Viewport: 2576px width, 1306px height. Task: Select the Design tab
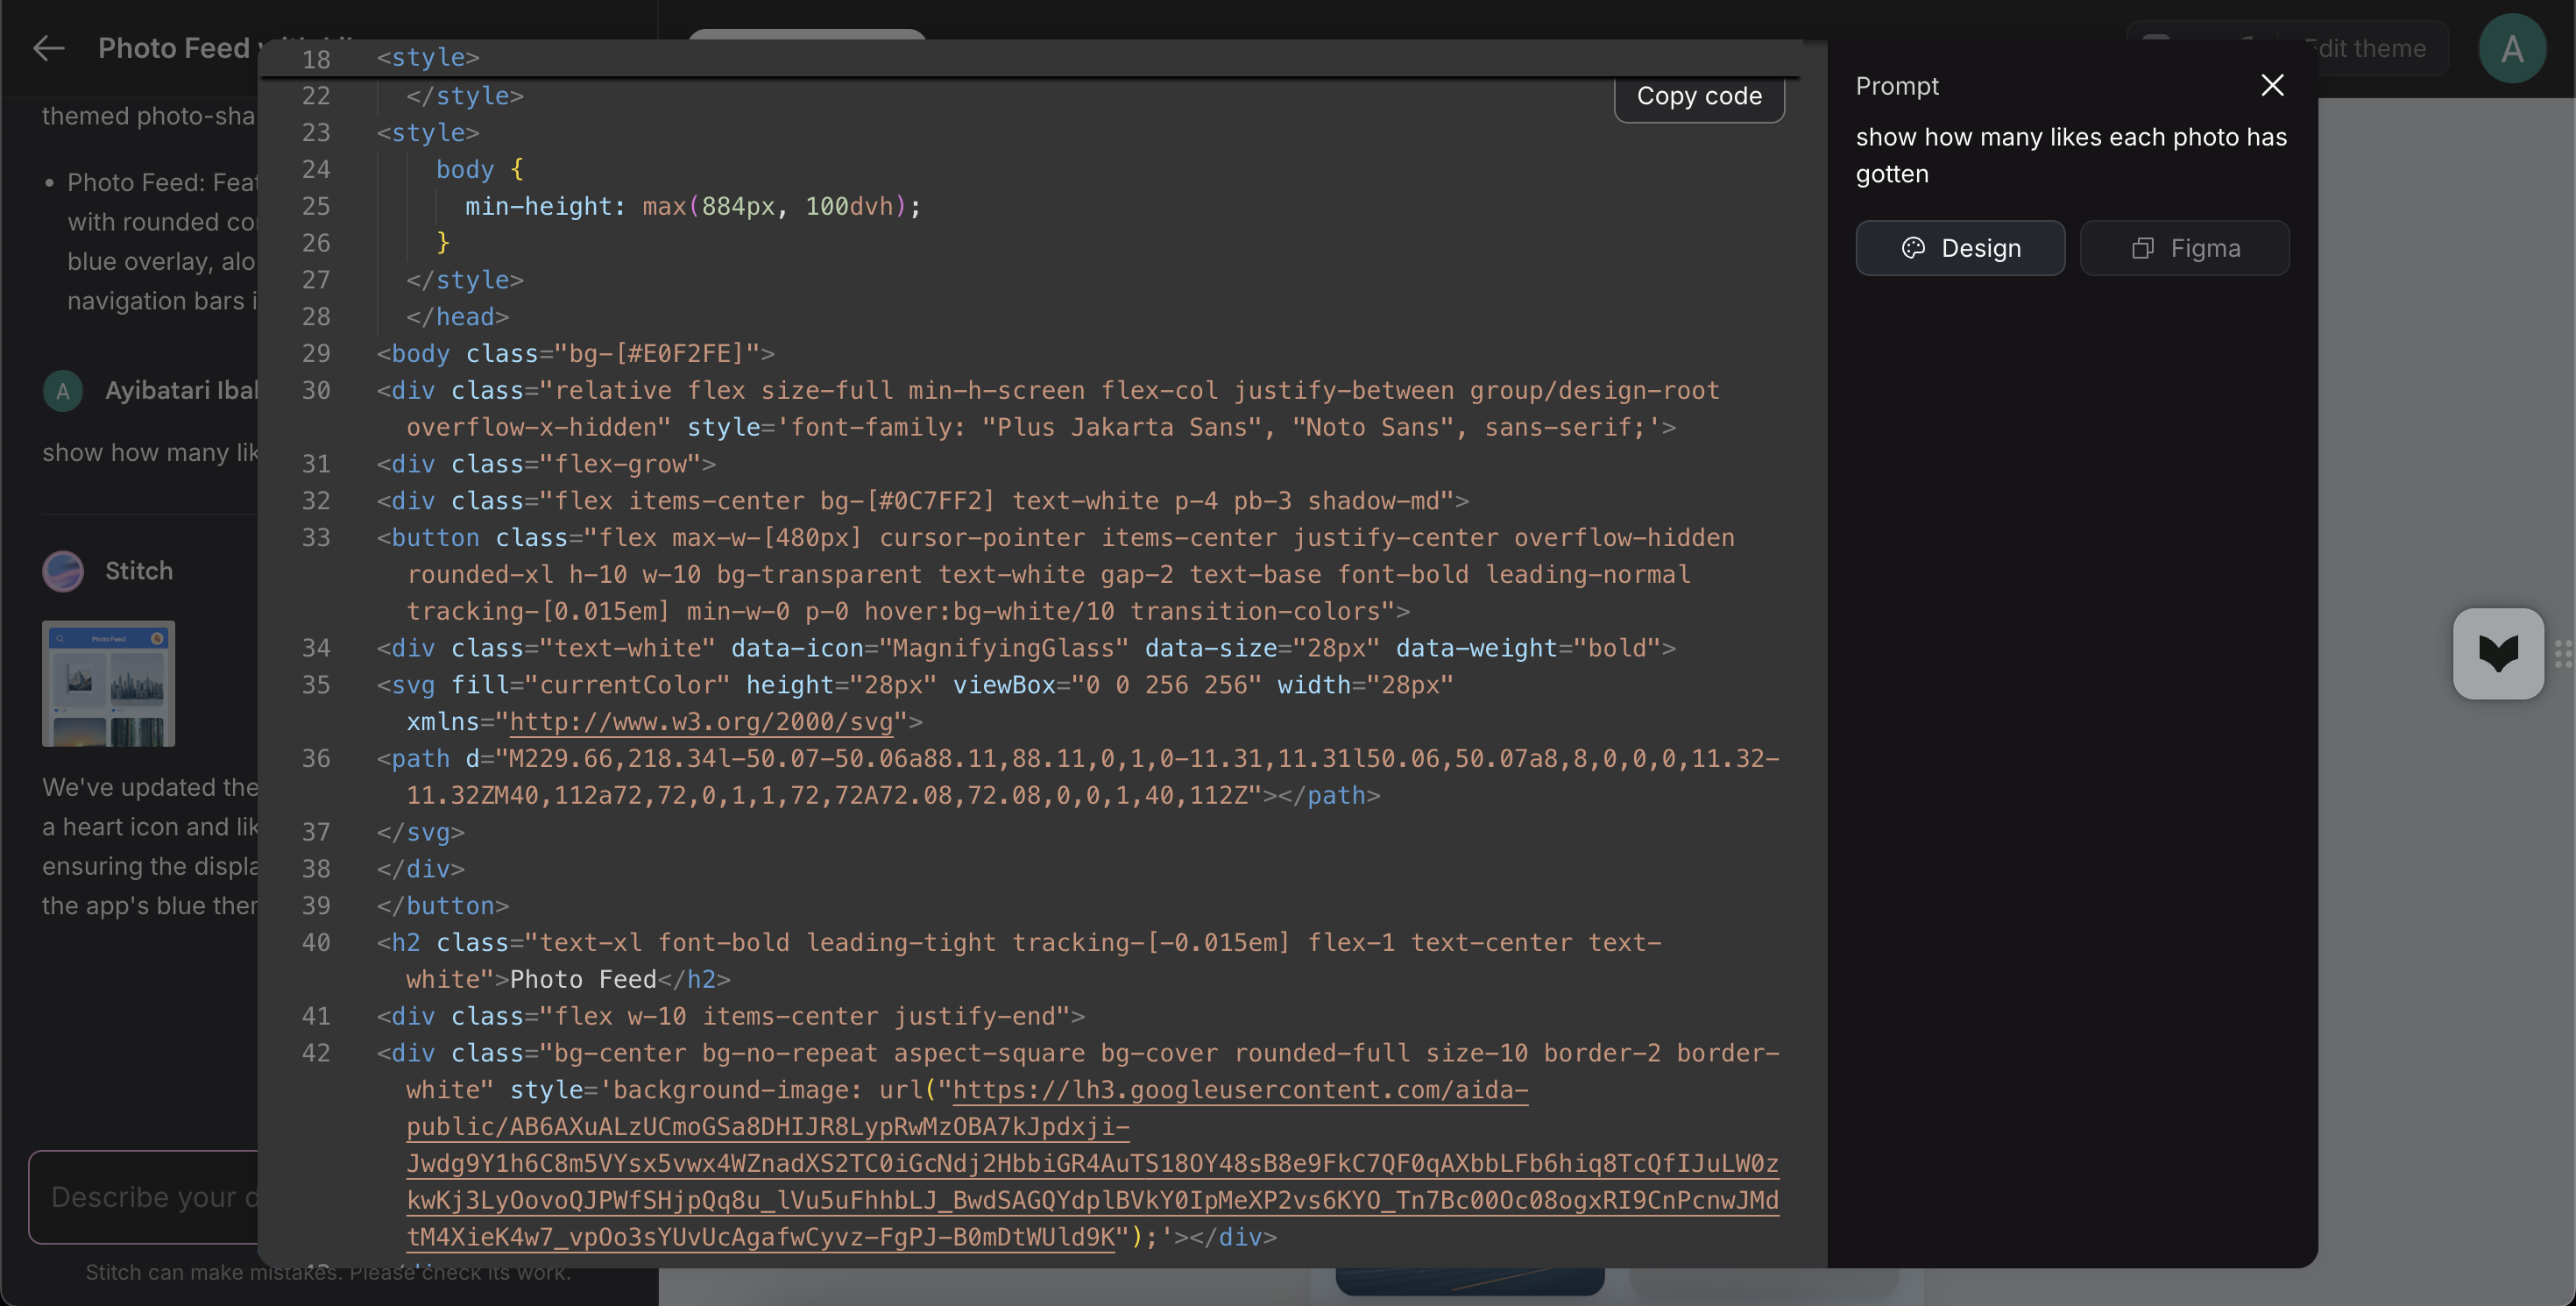[x=1960, y=248]
